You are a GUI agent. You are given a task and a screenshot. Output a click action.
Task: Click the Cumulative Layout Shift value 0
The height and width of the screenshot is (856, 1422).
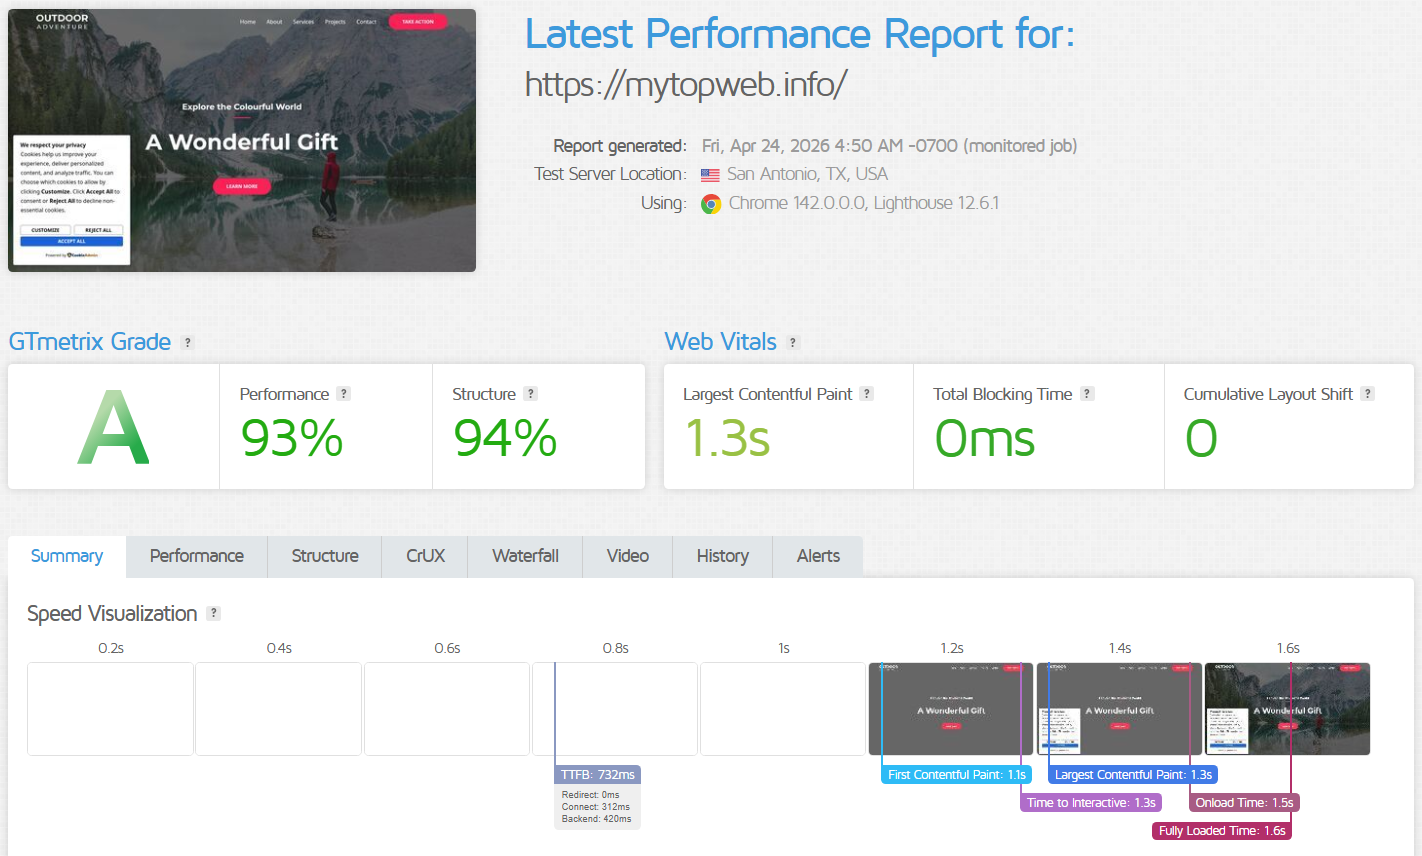coord(1201,439)
